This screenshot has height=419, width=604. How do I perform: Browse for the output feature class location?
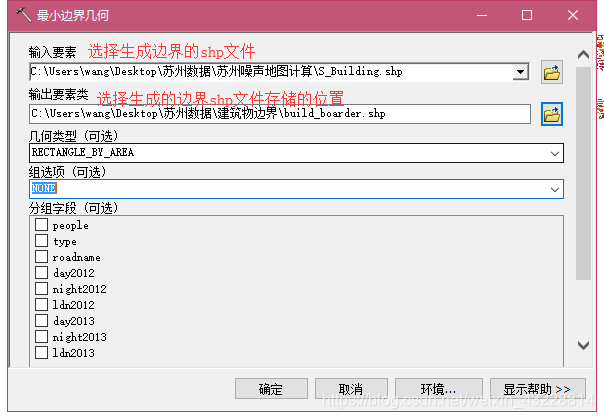(552, 114)
